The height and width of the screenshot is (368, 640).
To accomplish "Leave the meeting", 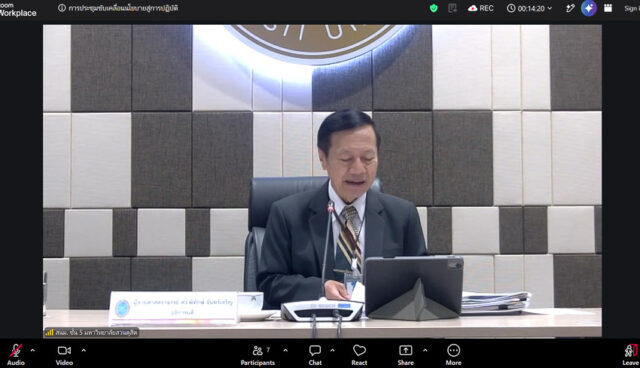I will (631, 354).
